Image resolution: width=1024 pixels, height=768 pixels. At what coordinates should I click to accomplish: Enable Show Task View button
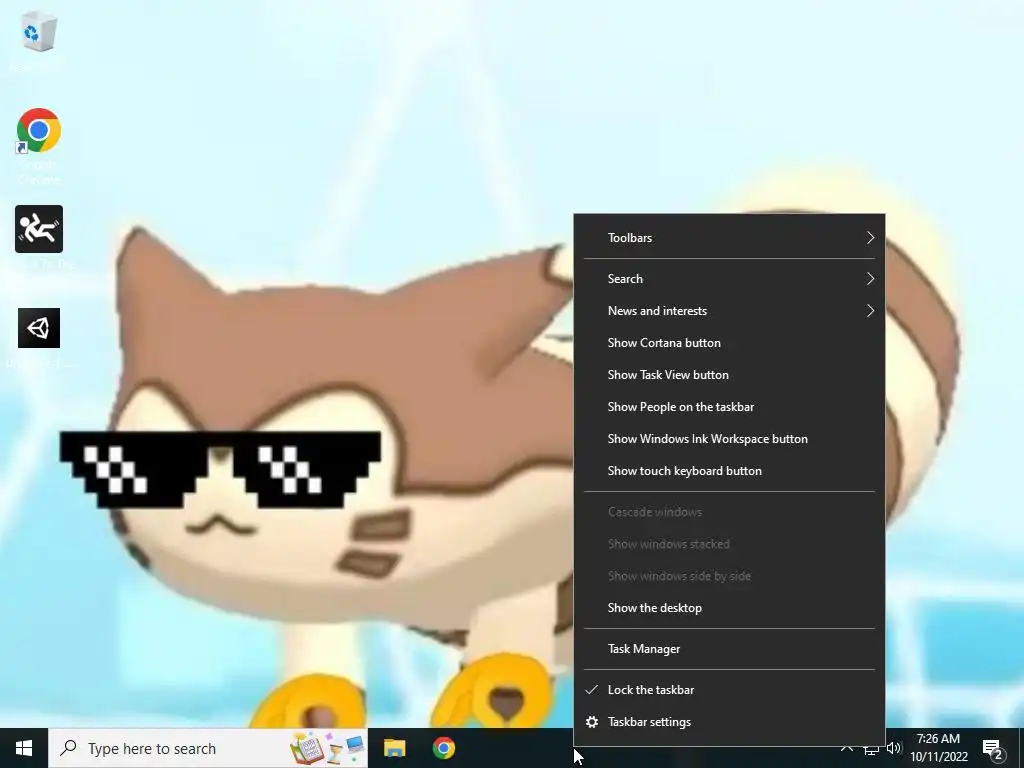(729, 375)
